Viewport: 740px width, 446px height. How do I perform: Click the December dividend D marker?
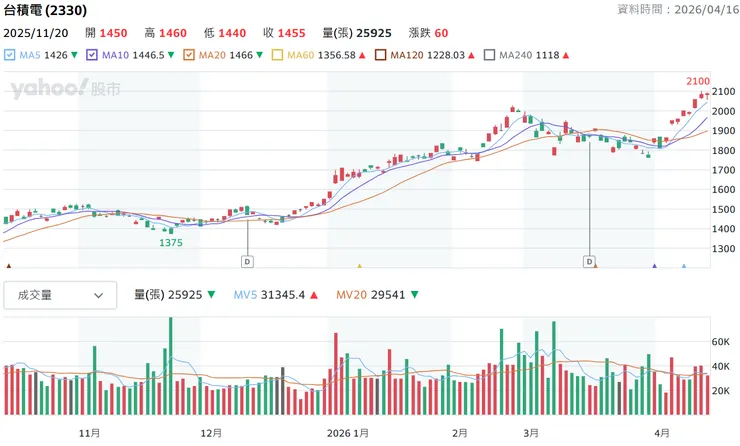click(x=247, y=261)
